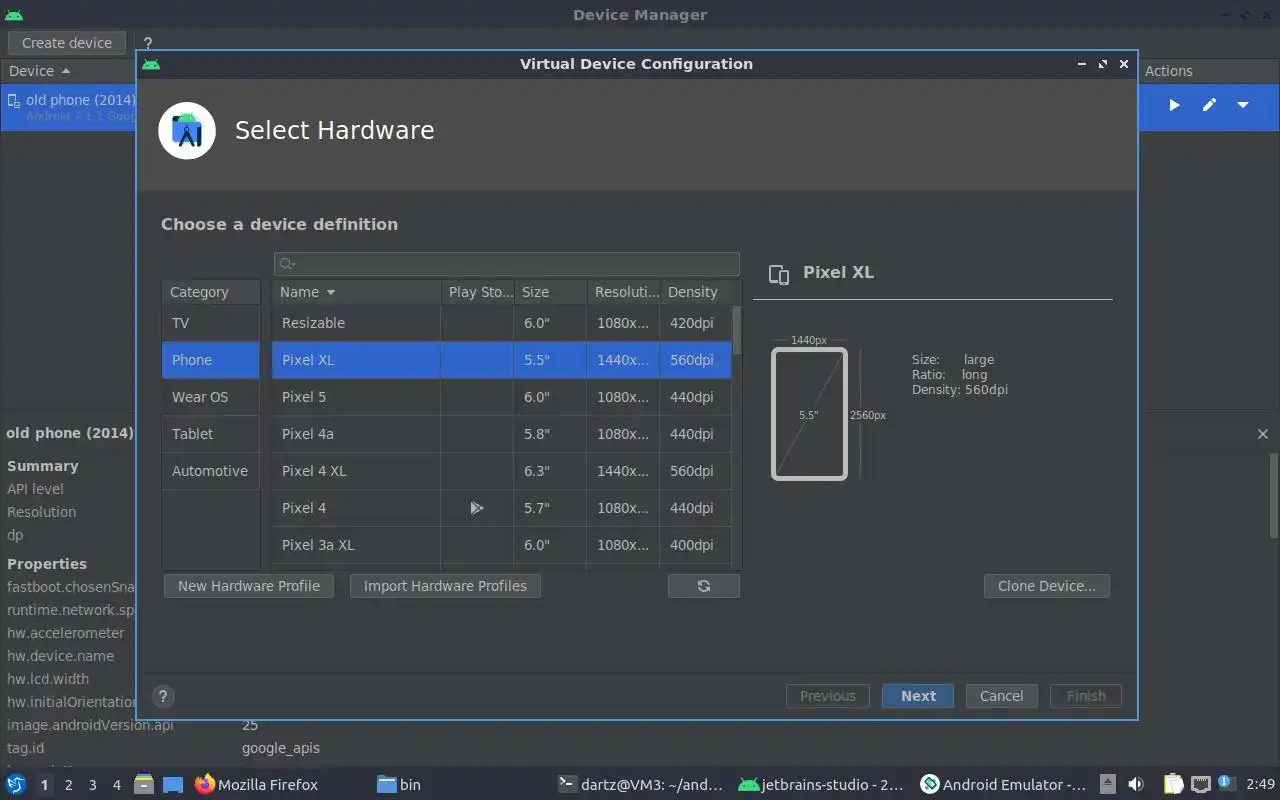
Task: Click New Hardware Profile button
Action: pos(249,586)
